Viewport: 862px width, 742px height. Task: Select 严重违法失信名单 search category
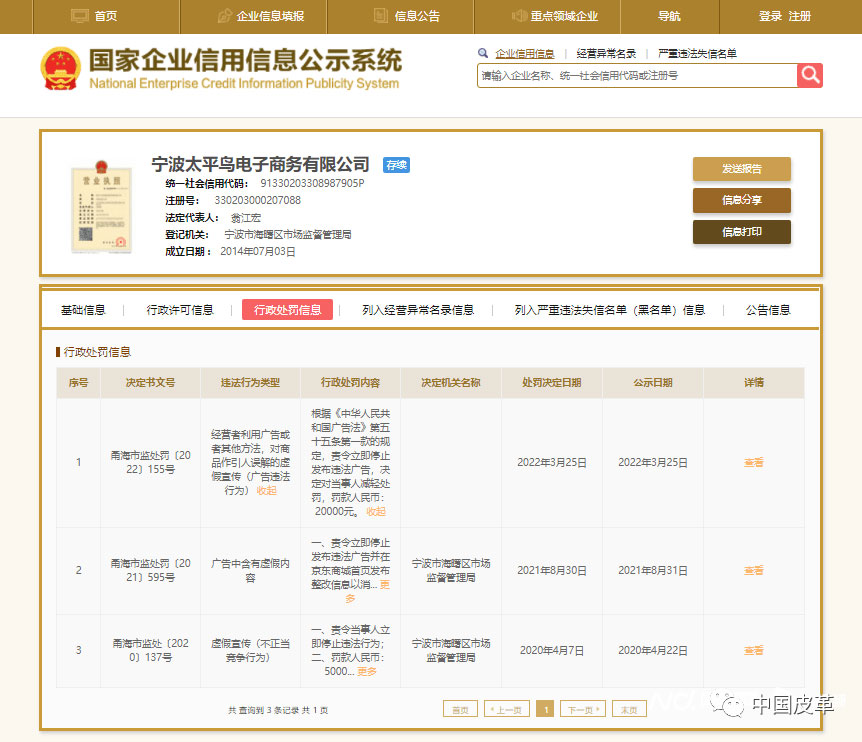click(697, 54)
